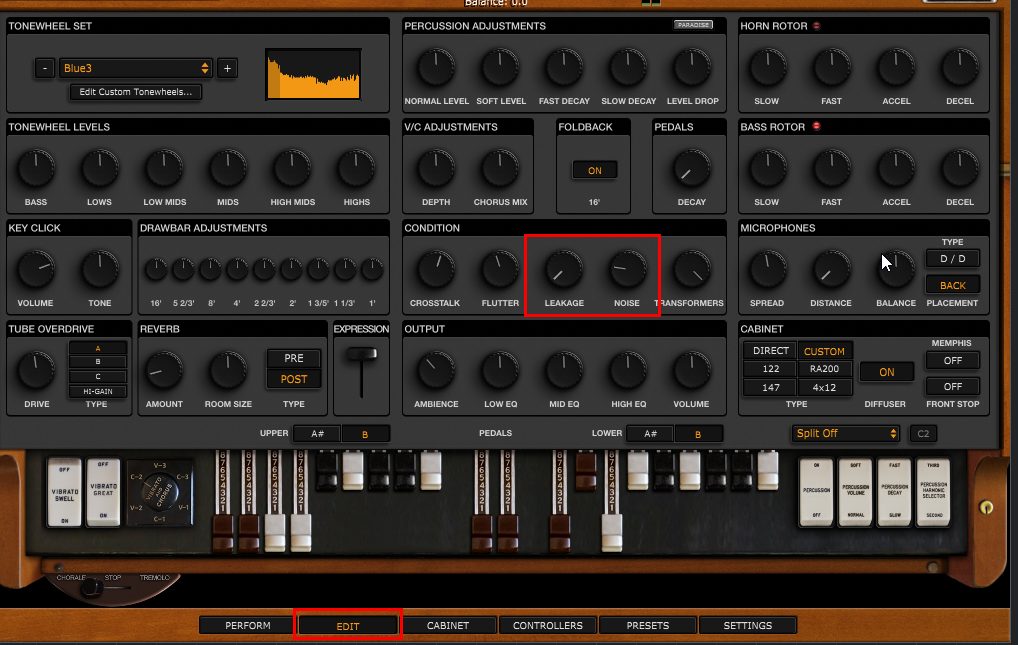The height and width of the screenshot is (645, 1018).
Task: Open the Split Off dropdown
Action: pyautogui.click(x=845, y=433)
